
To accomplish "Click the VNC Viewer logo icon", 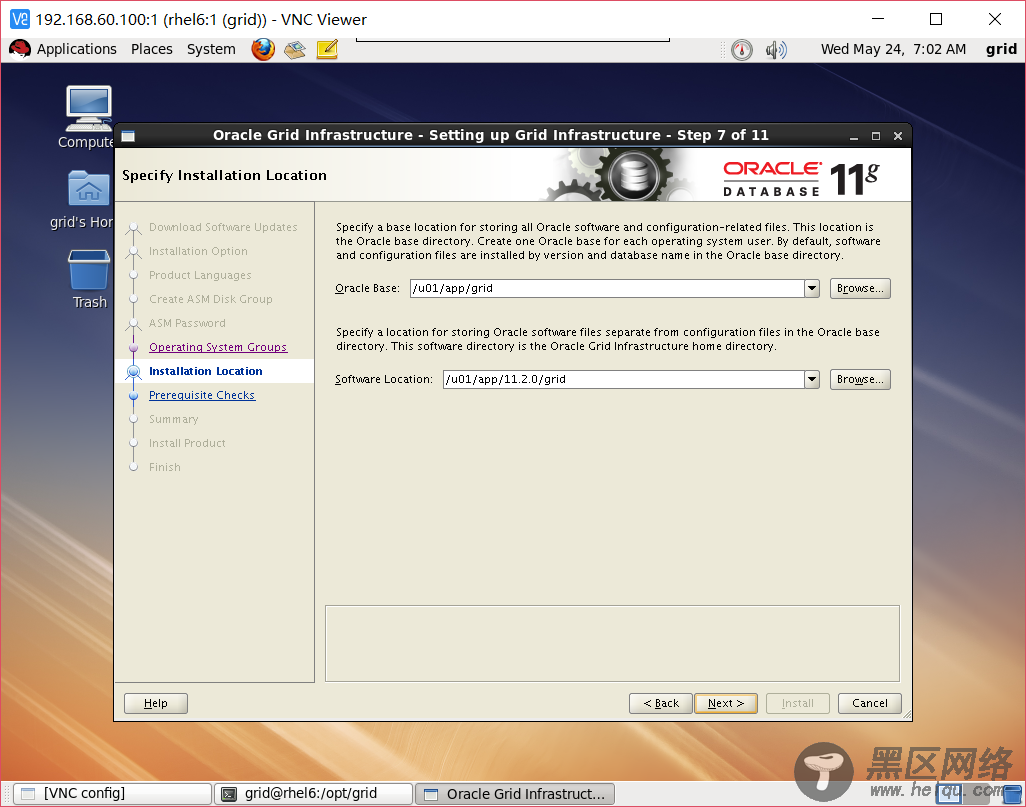I will click(20, 19).
